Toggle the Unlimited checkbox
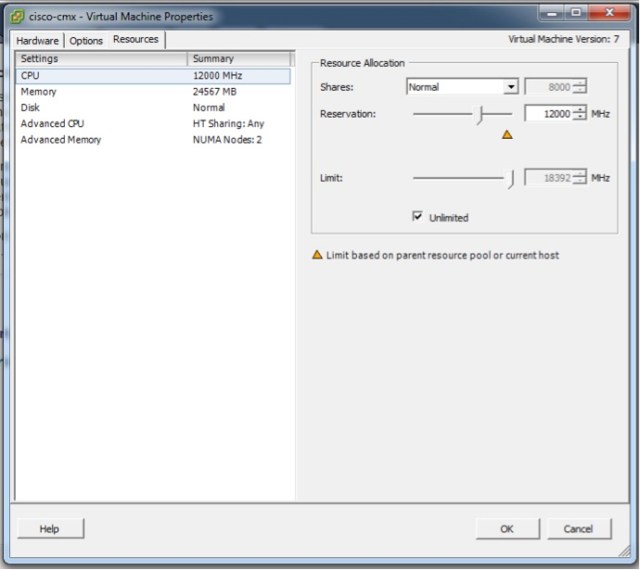Viewport: 640px width, 570px height. point(418,217)
